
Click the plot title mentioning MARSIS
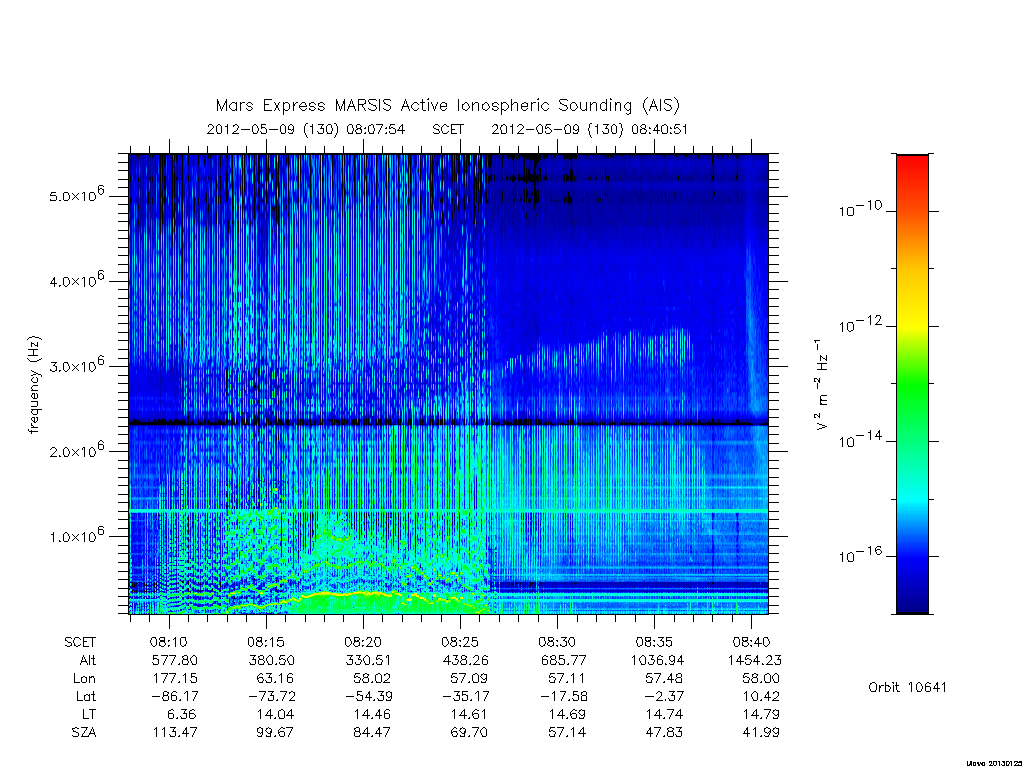tap(447, 105)
